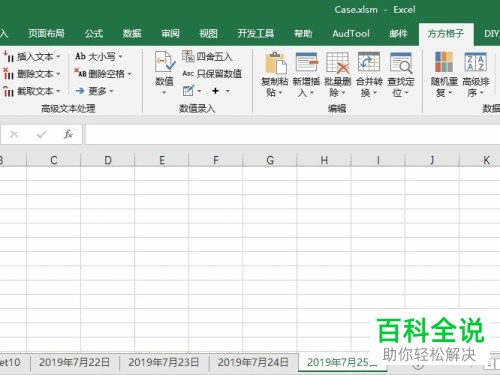The width and height of the screenshot is (500, 375).
Task: Select column H header
Action: pyautogui.click(x=324, y=160)
